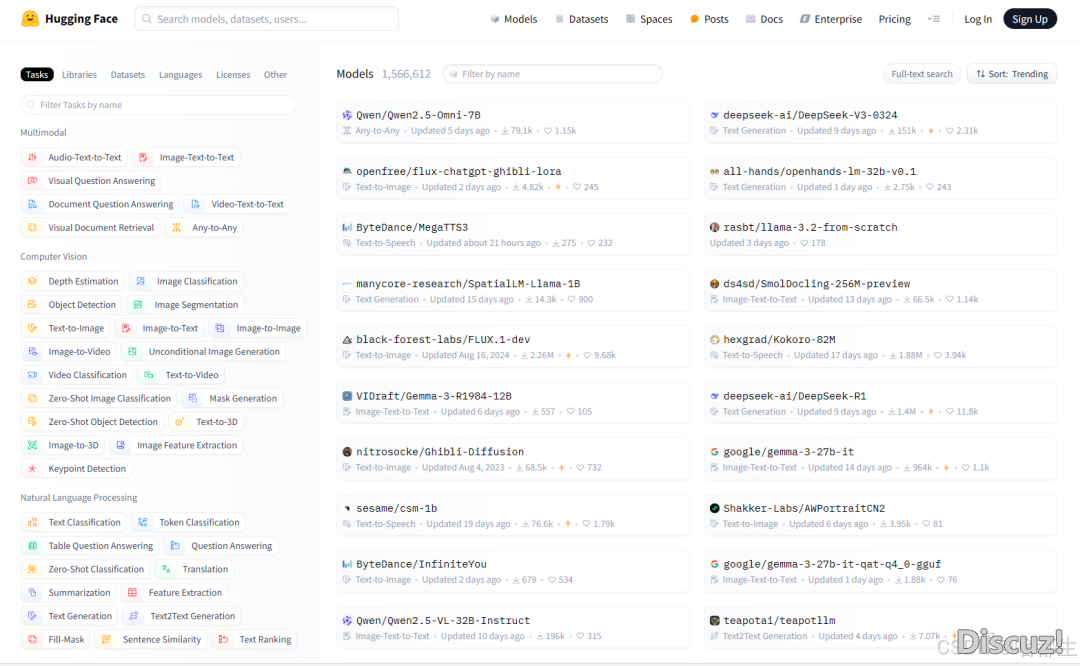The width and height of the screenshot is (1080, 666).
Task: Click the Qwen2.5-Omni-7B model avatar icon
Action: tap(347, 115)
